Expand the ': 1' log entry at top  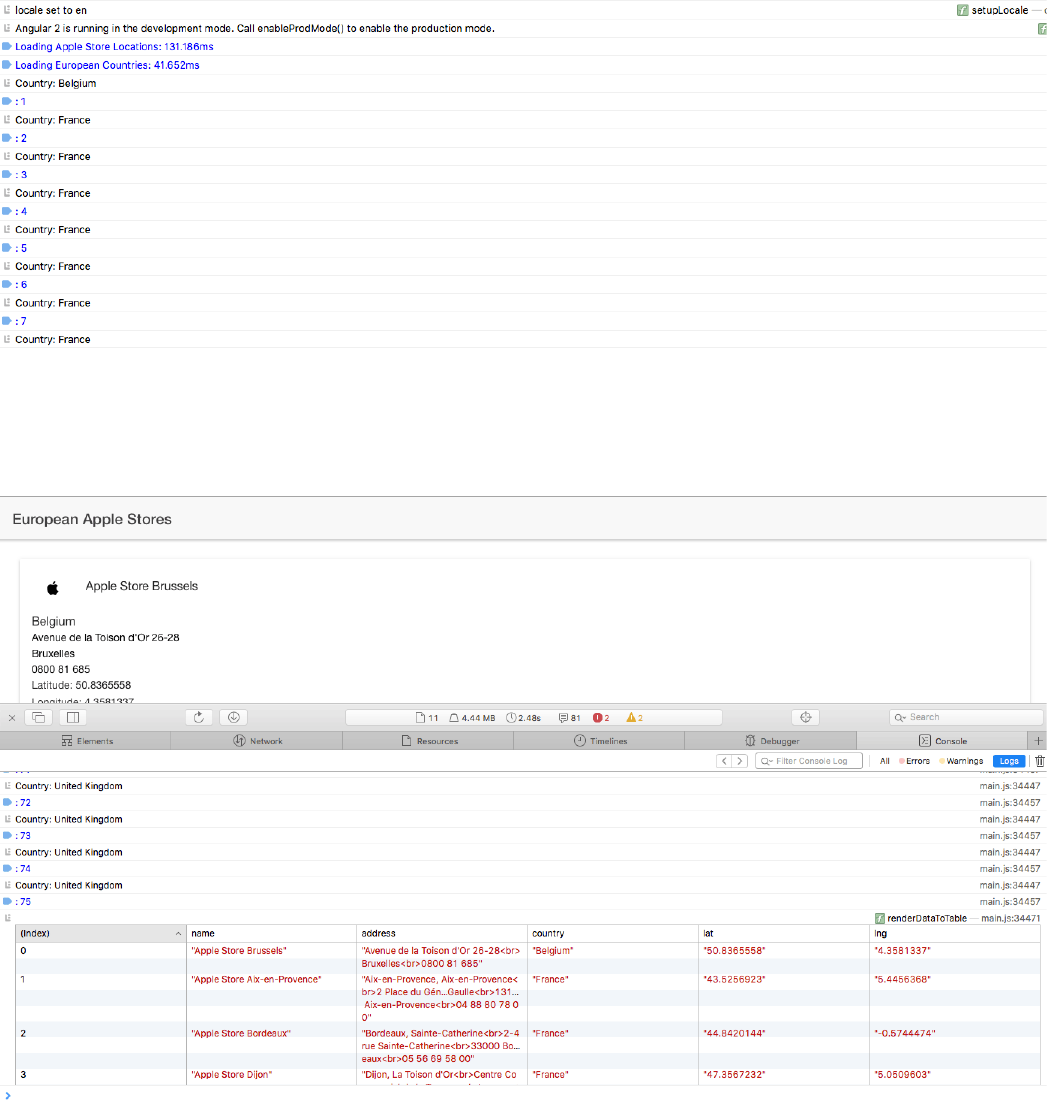point(7,101)
